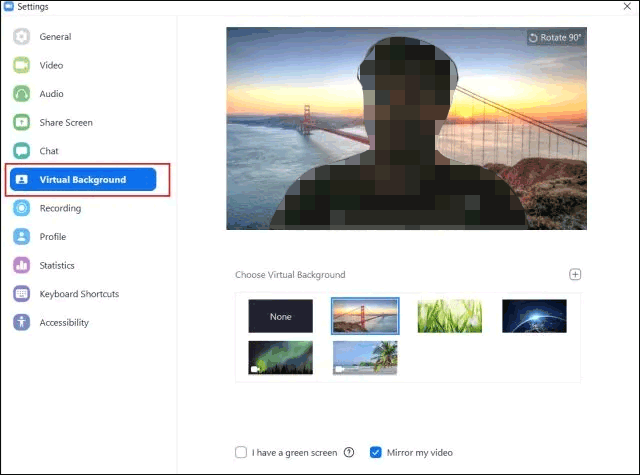Select the Chat settings tab
The height and width of the screenshot is (475, 640).
pos(83,151)
